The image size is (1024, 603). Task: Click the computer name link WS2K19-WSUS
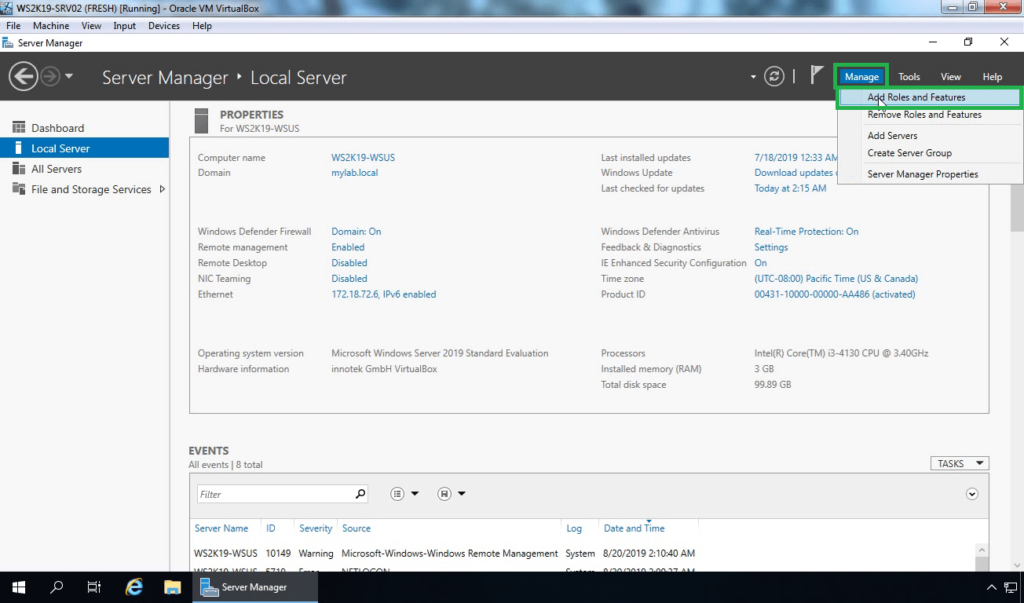[363, 157]
